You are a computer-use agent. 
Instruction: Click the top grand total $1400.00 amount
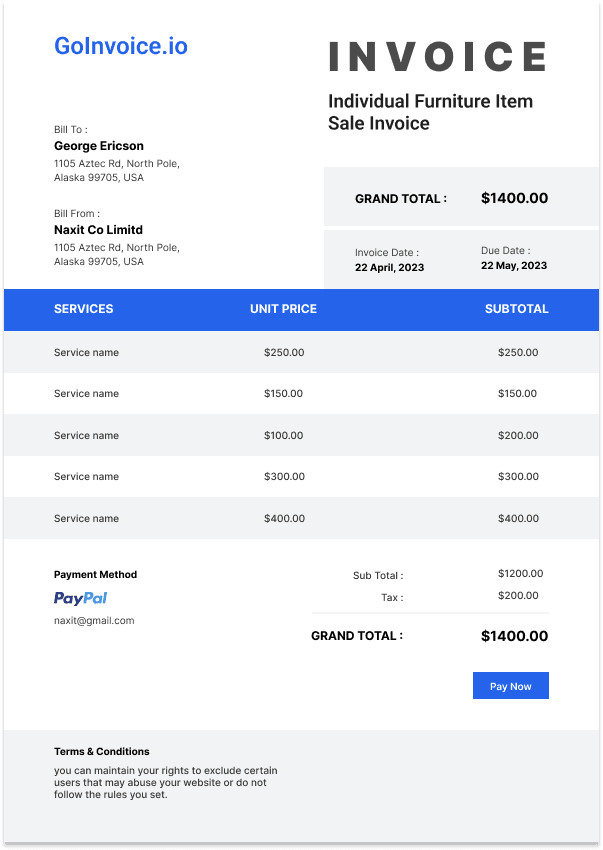click(x=514, y=198)
